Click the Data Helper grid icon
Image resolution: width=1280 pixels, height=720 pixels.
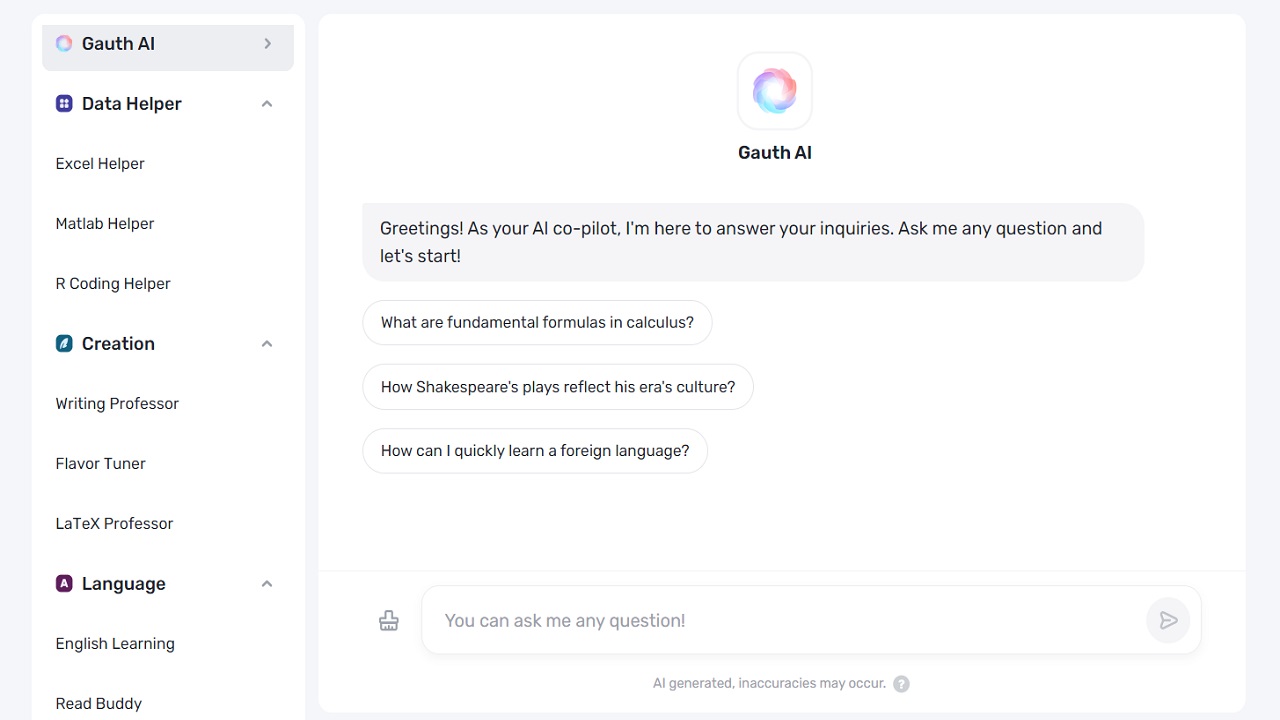click(x=64, y=104)
